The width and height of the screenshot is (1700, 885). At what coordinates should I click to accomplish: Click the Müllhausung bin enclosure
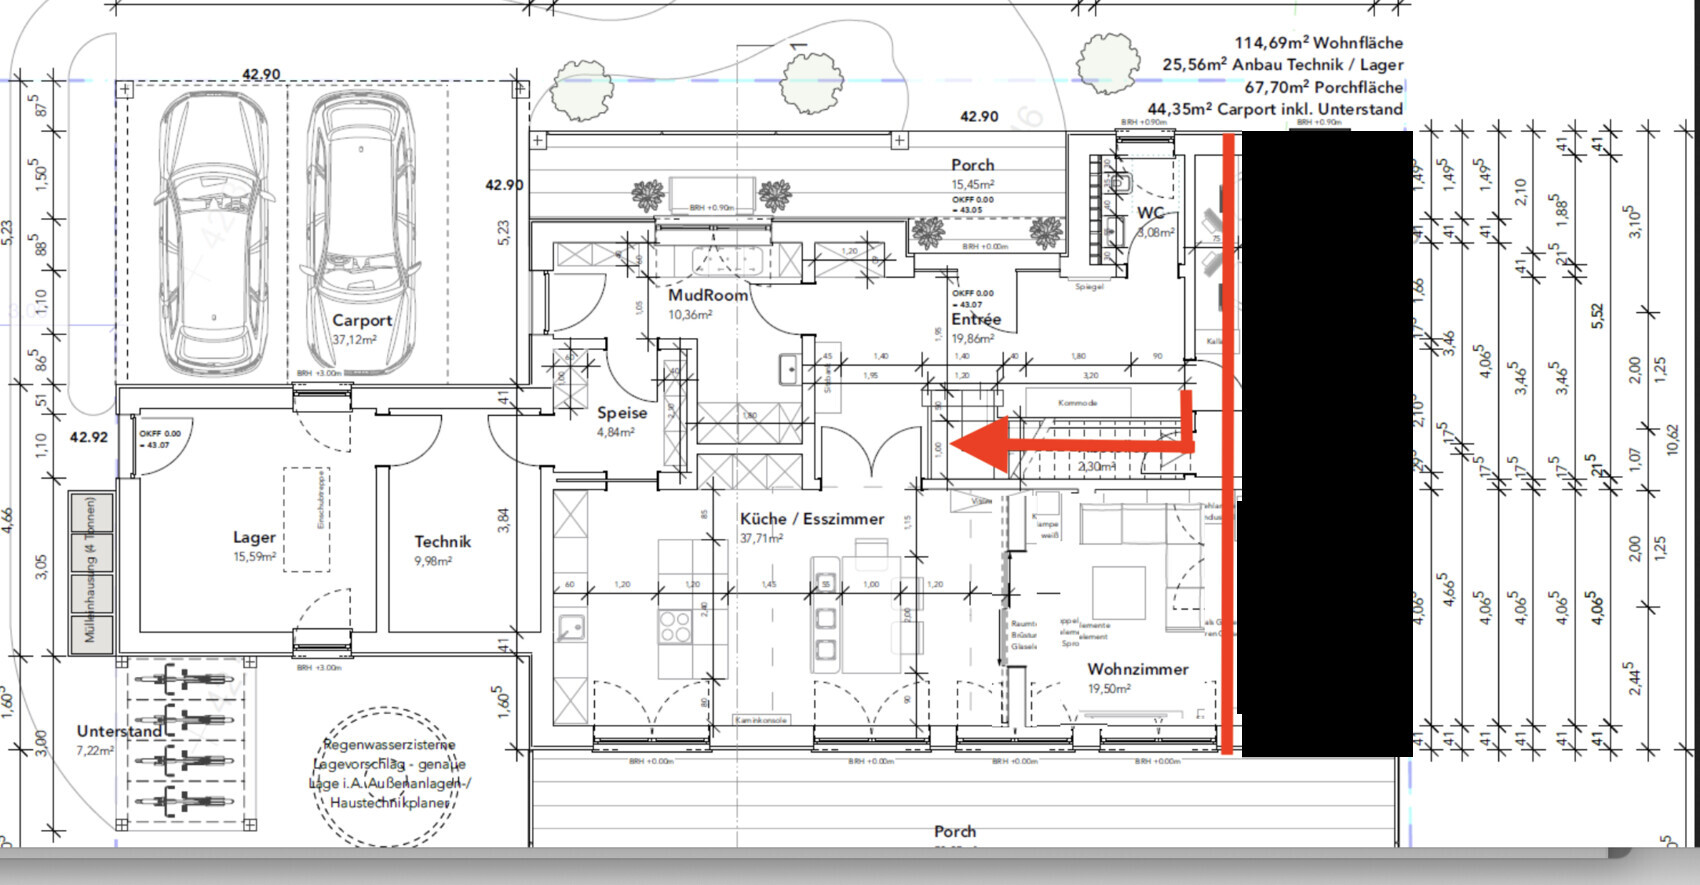pyautogui.click(x=91, y=570)
